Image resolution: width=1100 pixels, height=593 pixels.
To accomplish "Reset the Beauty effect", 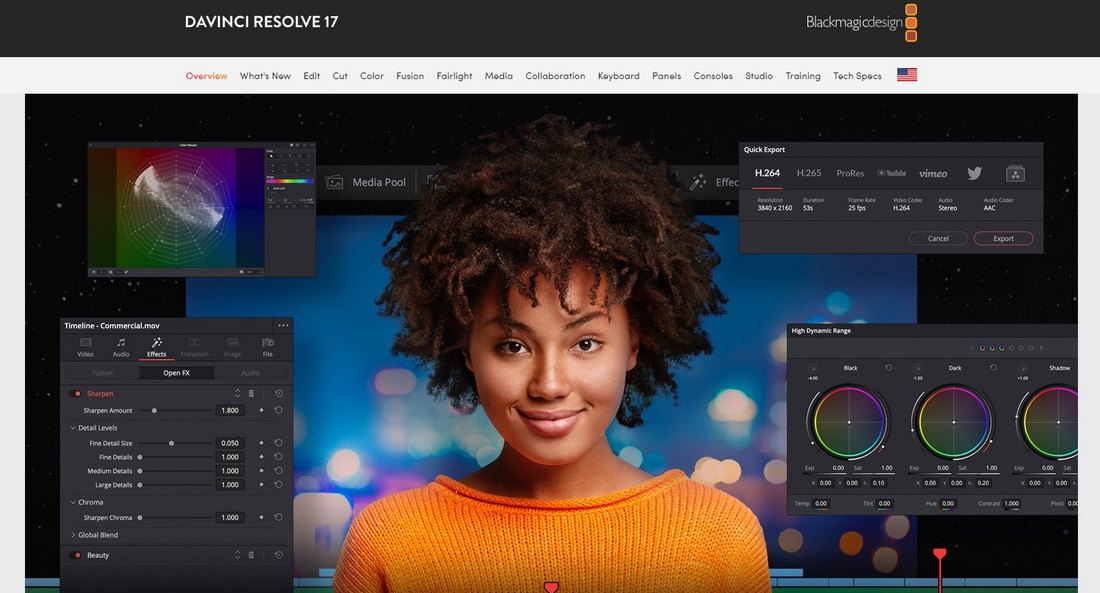I will click(279, 555).
